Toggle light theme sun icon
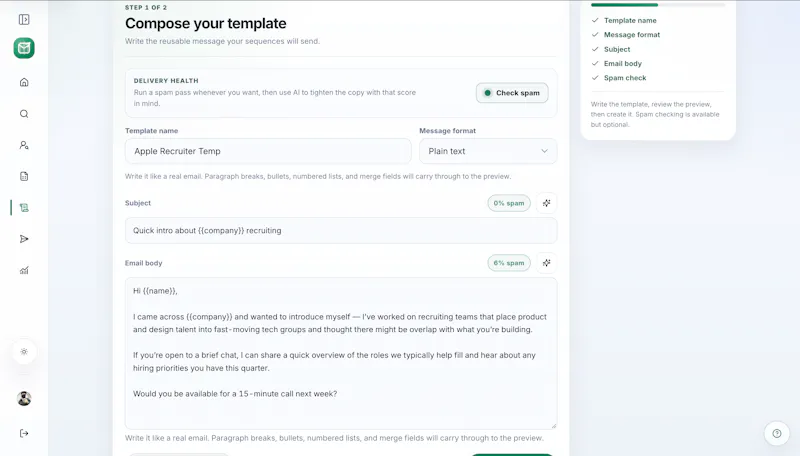This screenshot has width=800, height=456. coord(24,351)
